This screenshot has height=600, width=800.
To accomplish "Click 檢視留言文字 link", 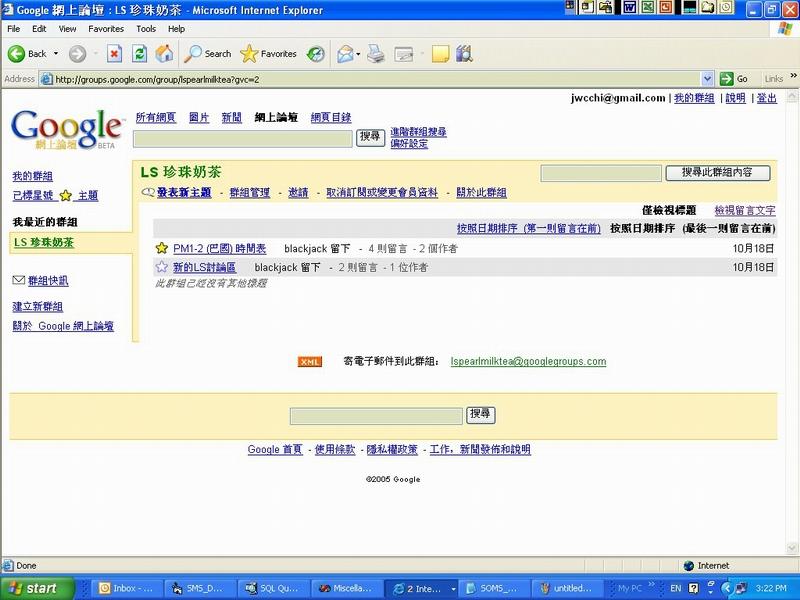I will pyautogui.click(x=745, y=210).
